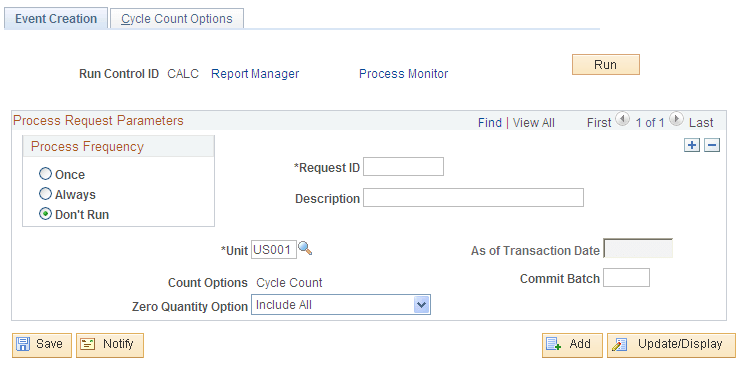753x370 pixels.
Task: Click the View All link
Action: 534,123
